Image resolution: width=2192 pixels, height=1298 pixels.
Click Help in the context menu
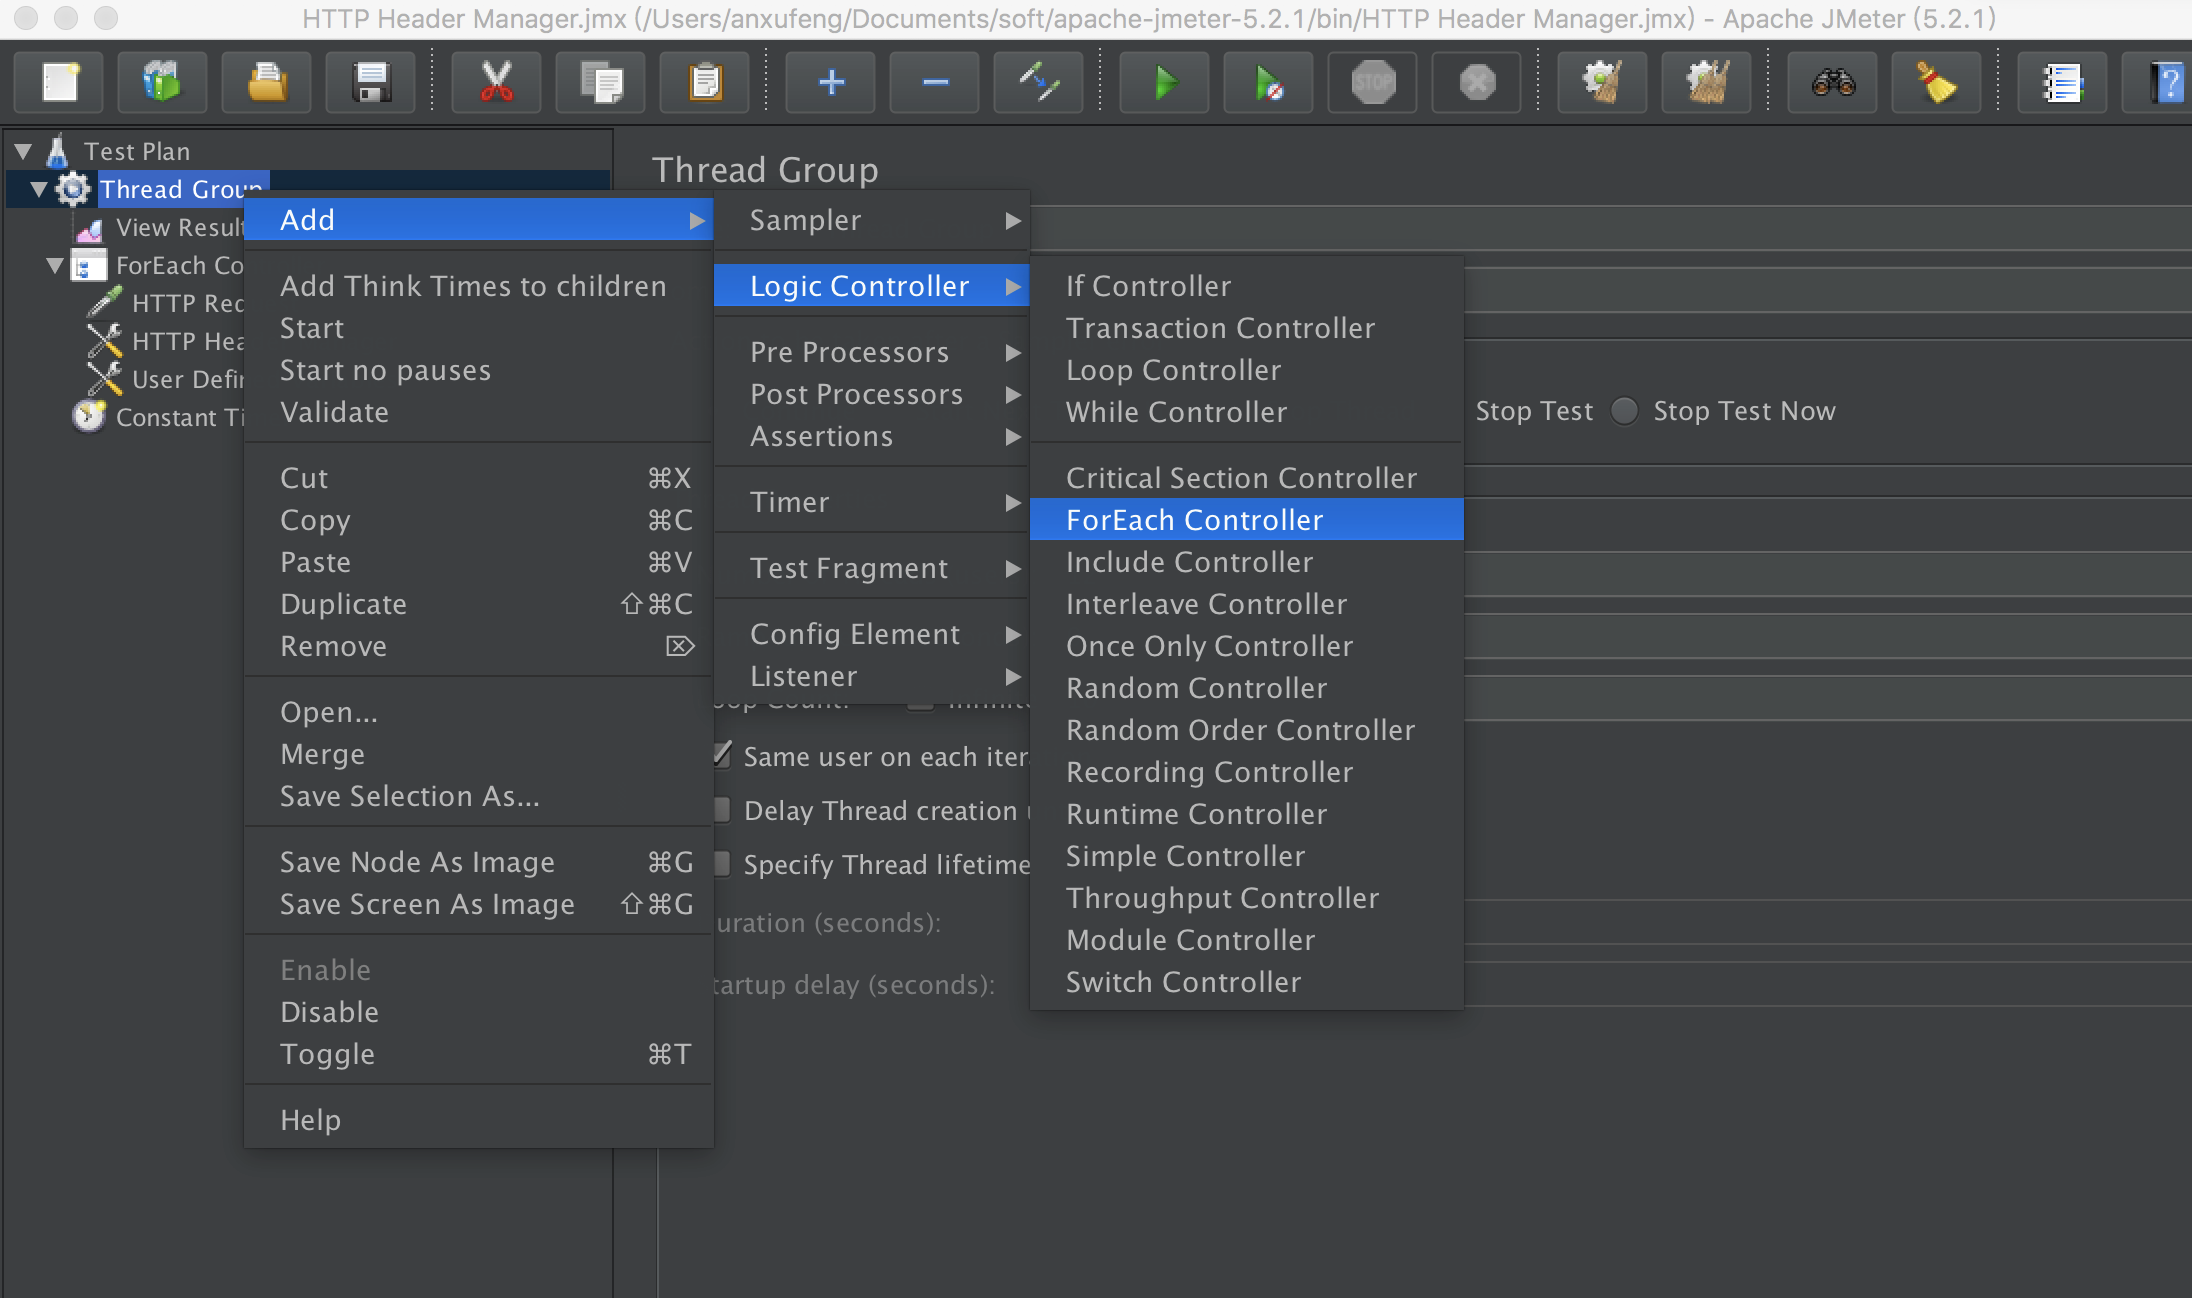tap(310, 1120)
